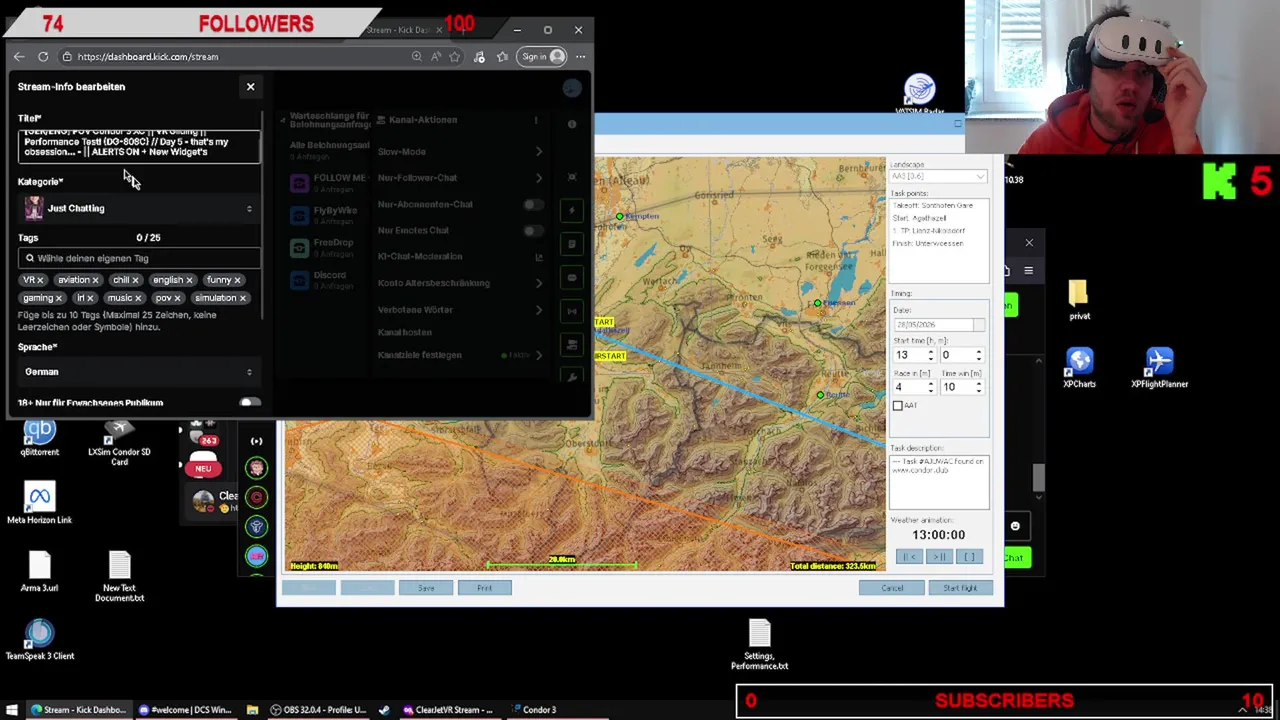Open Kanal-Aktionen three-dot menu

point(536,120)
